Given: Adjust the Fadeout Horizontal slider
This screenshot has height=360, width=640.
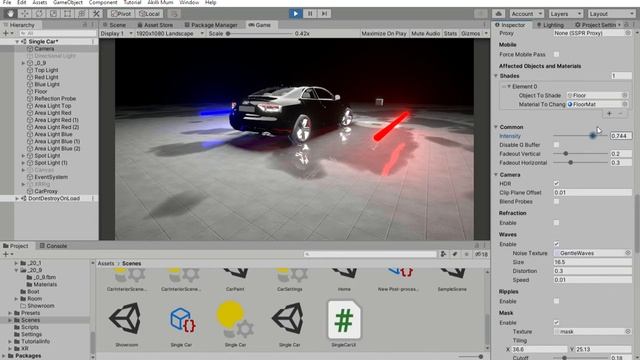Looking at the screenshot, I should (580, 163).
